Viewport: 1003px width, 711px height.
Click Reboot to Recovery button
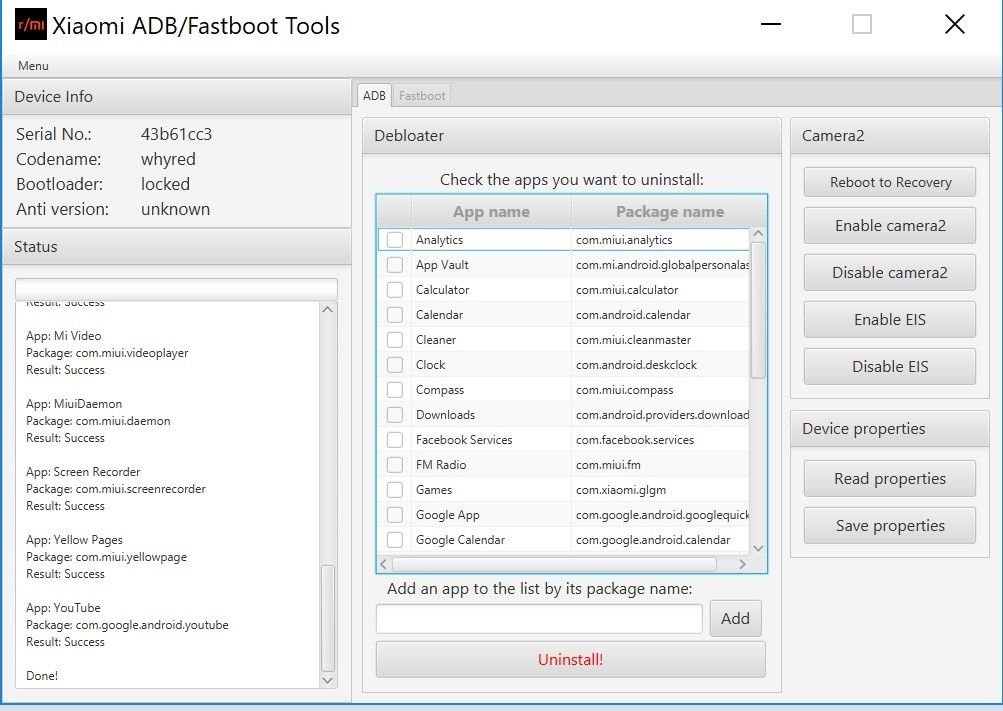pyautogui.click(x=890, y=182)
